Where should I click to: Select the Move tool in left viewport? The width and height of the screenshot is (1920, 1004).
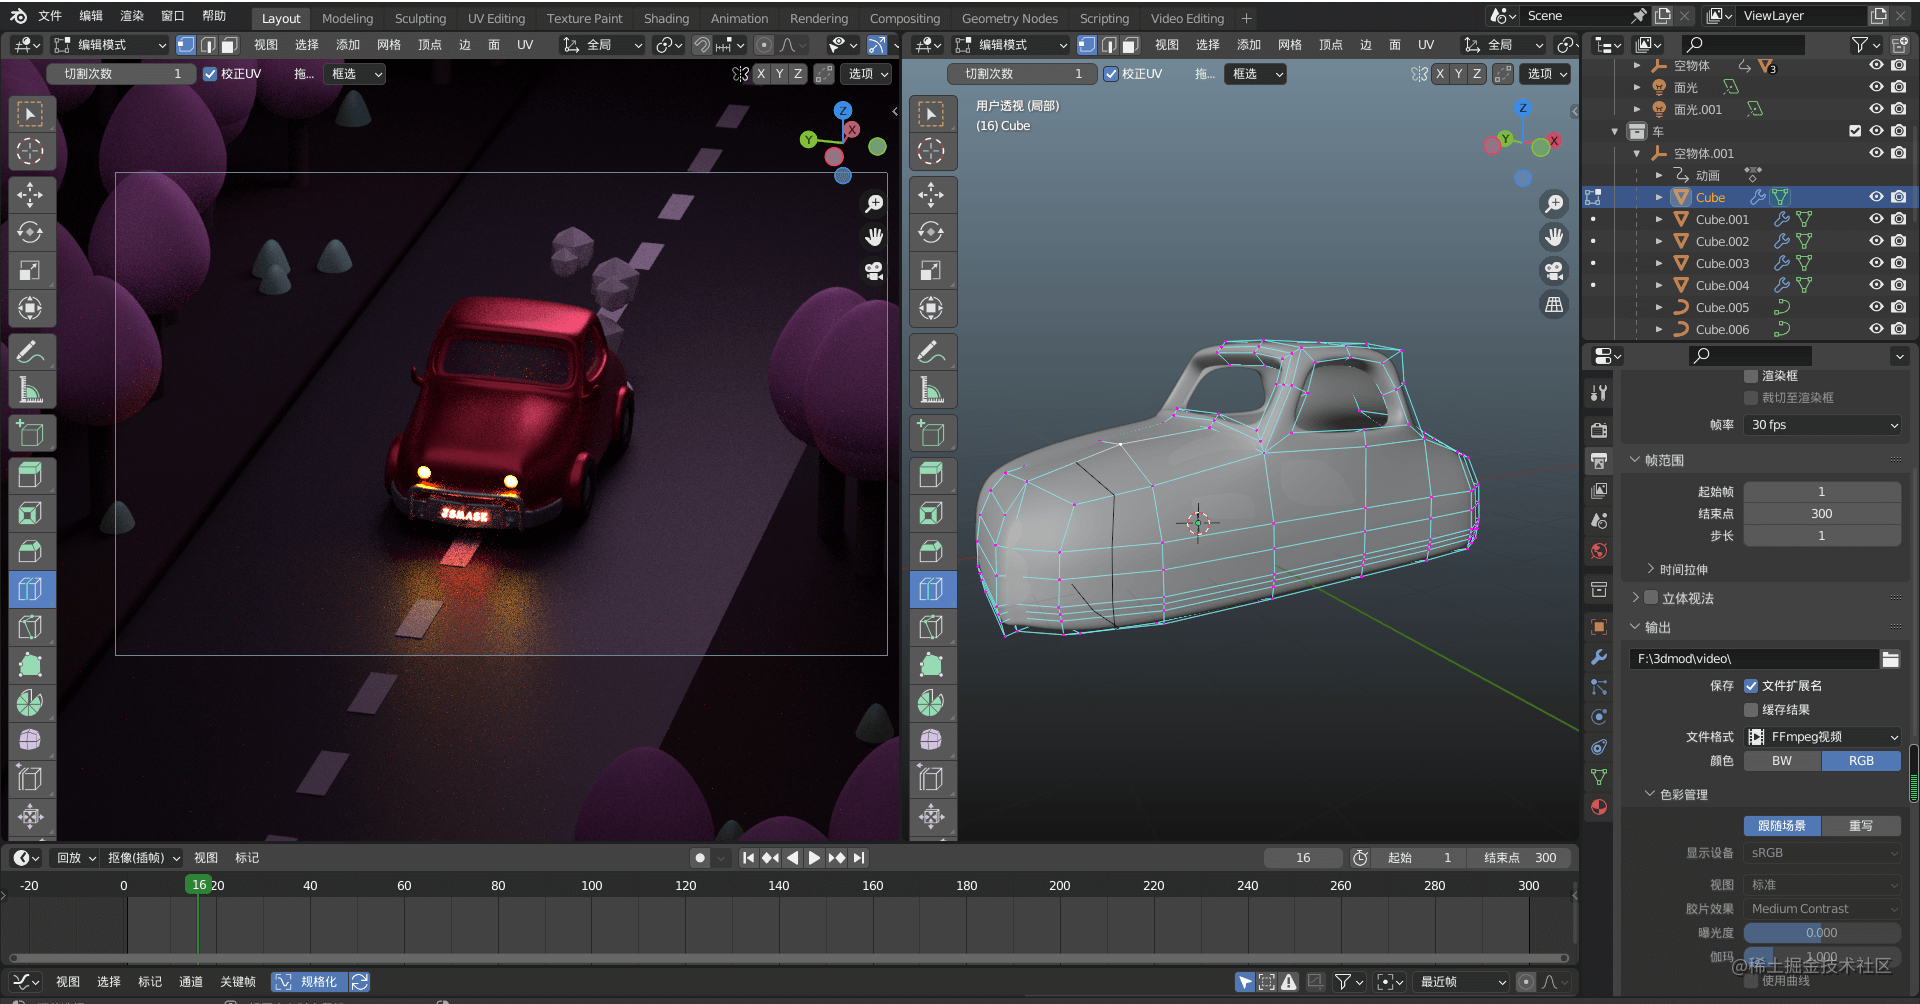coord(31,195)
